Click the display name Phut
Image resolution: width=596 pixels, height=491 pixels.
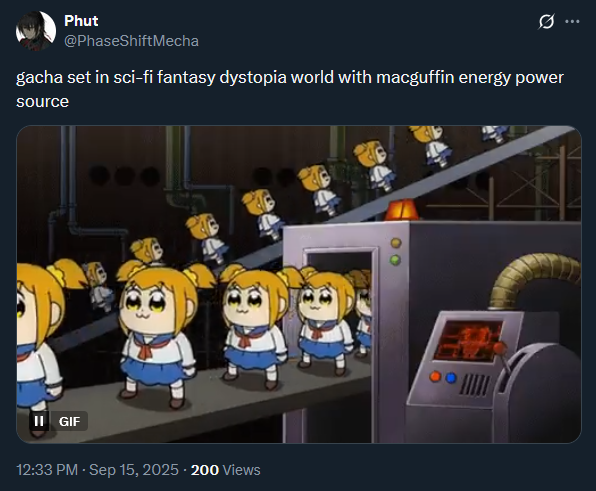coord(81,21)
